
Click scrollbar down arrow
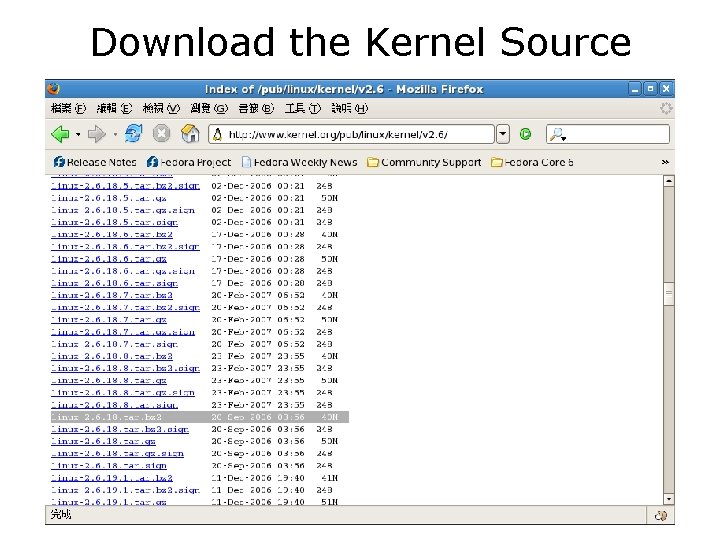[669, 499]
